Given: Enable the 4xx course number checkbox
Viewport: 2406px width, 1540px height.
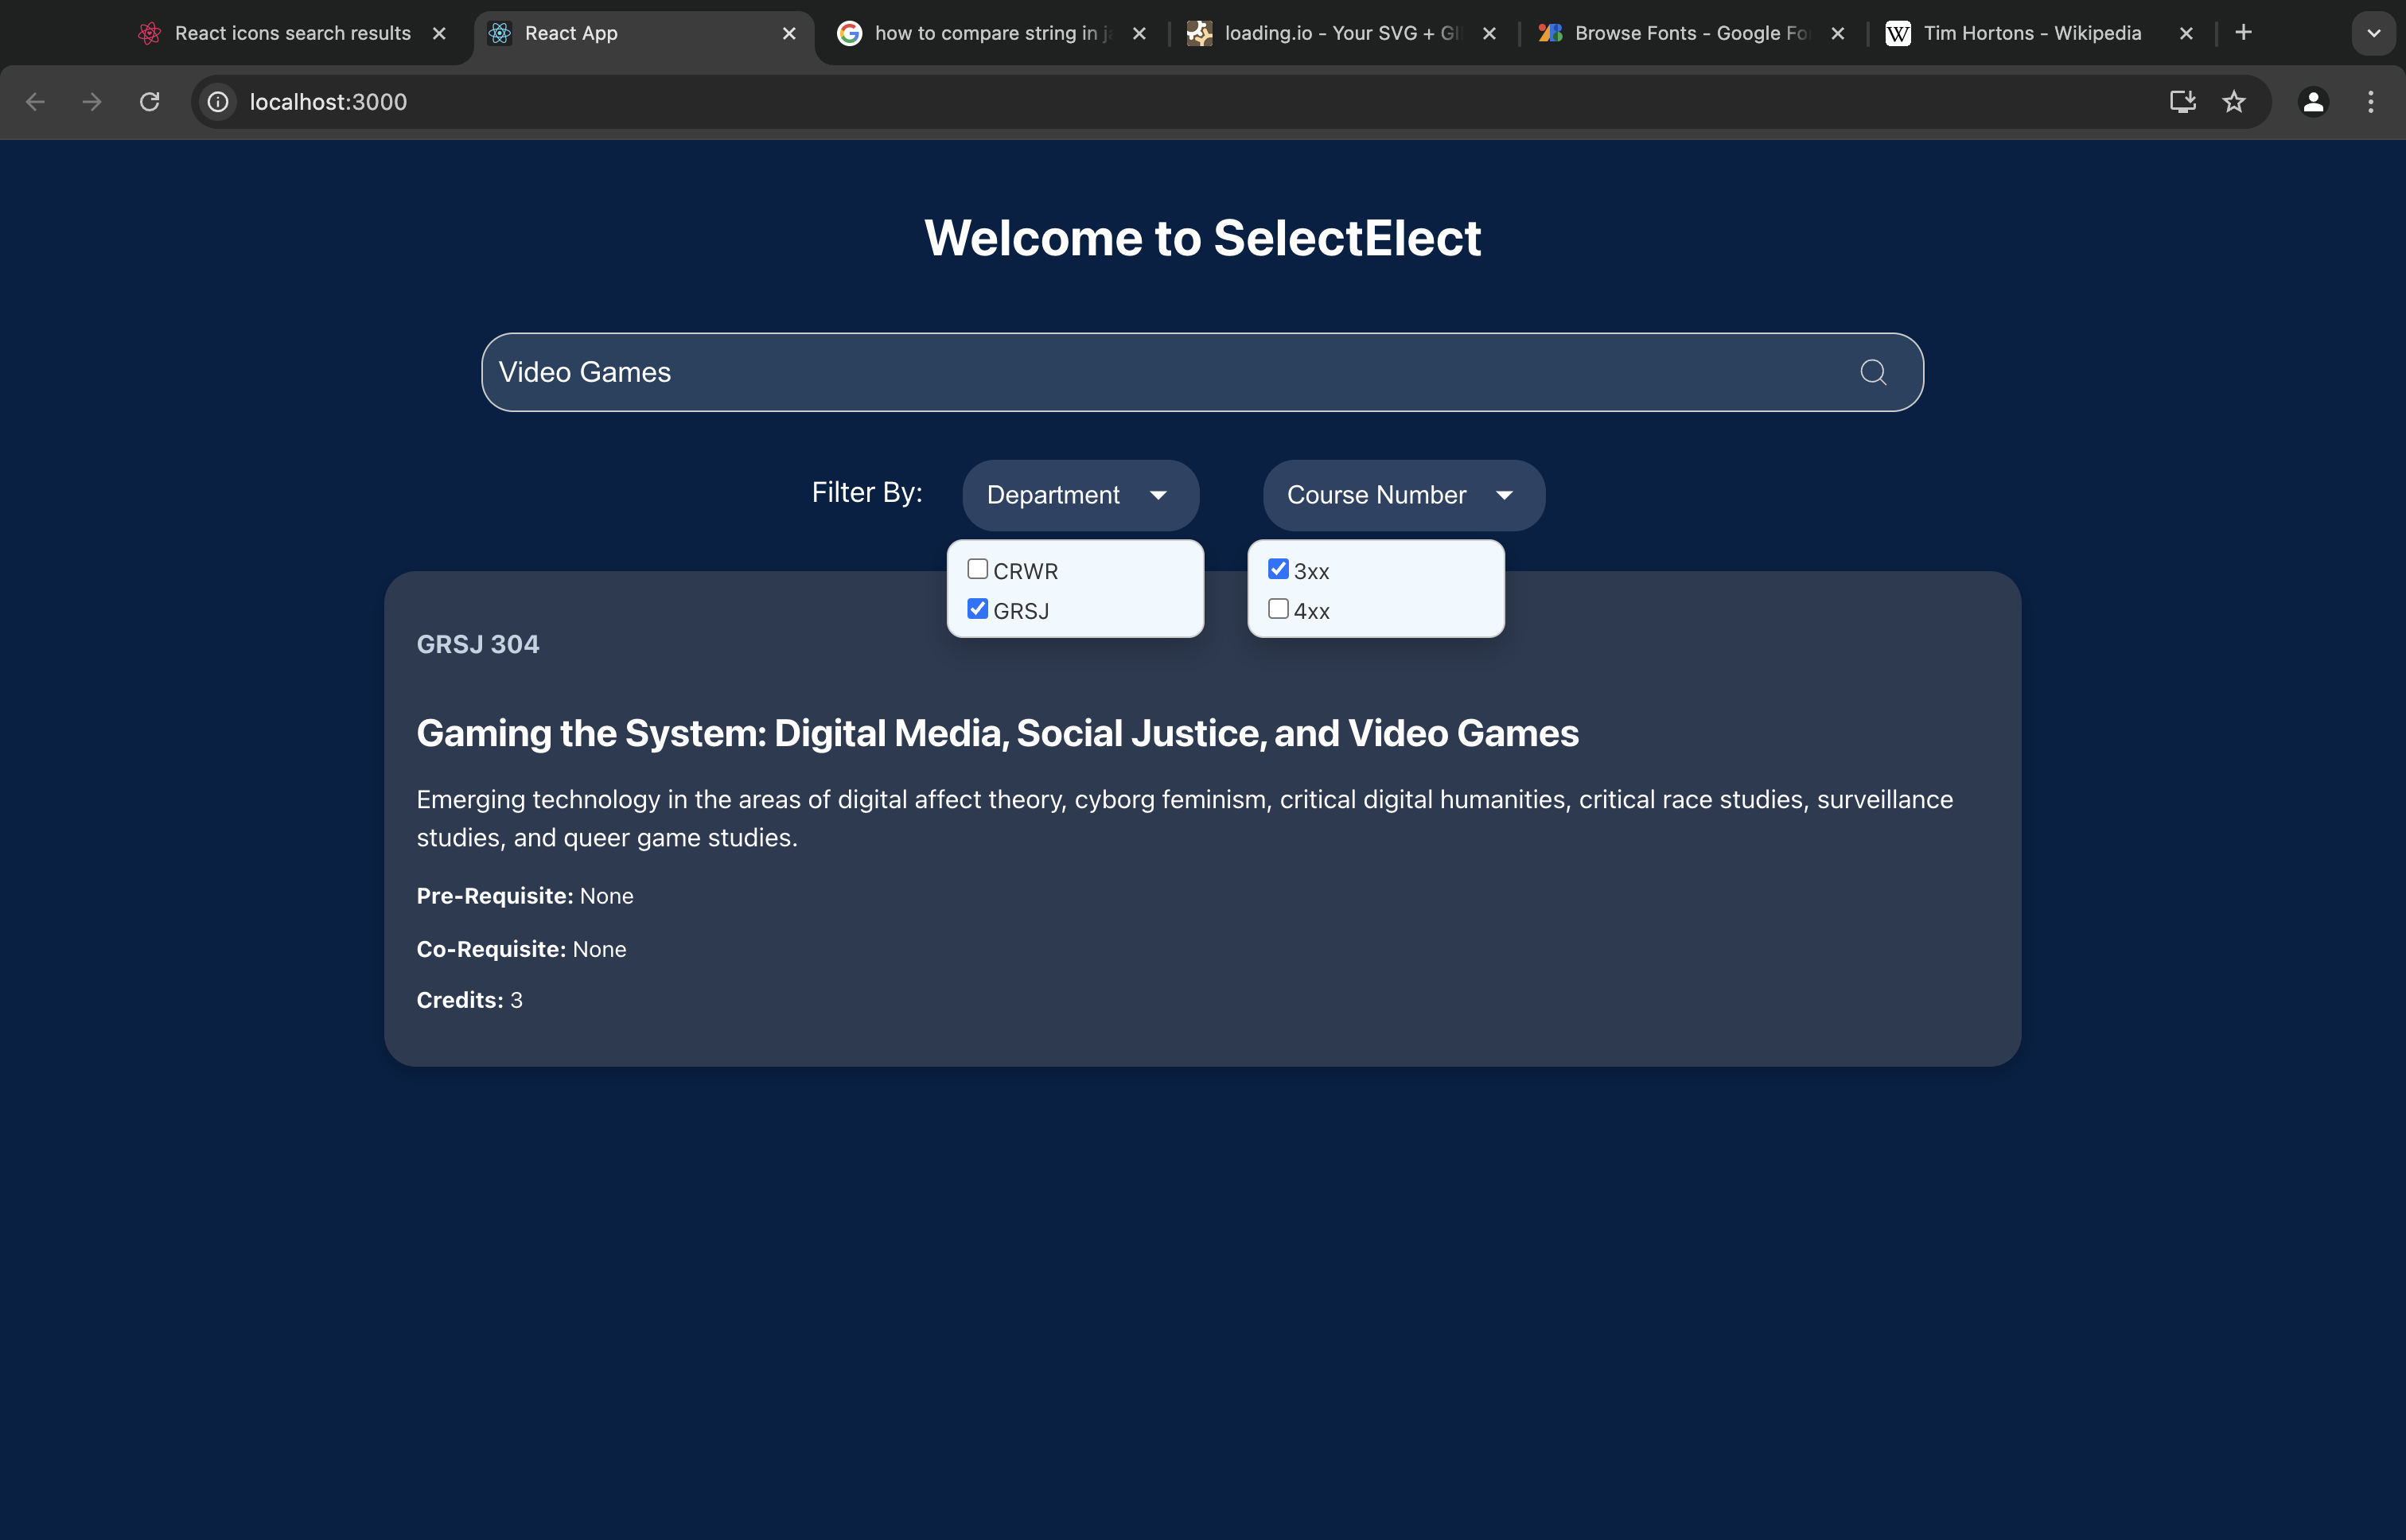Looking at the screenshot, I should 1278,609.
